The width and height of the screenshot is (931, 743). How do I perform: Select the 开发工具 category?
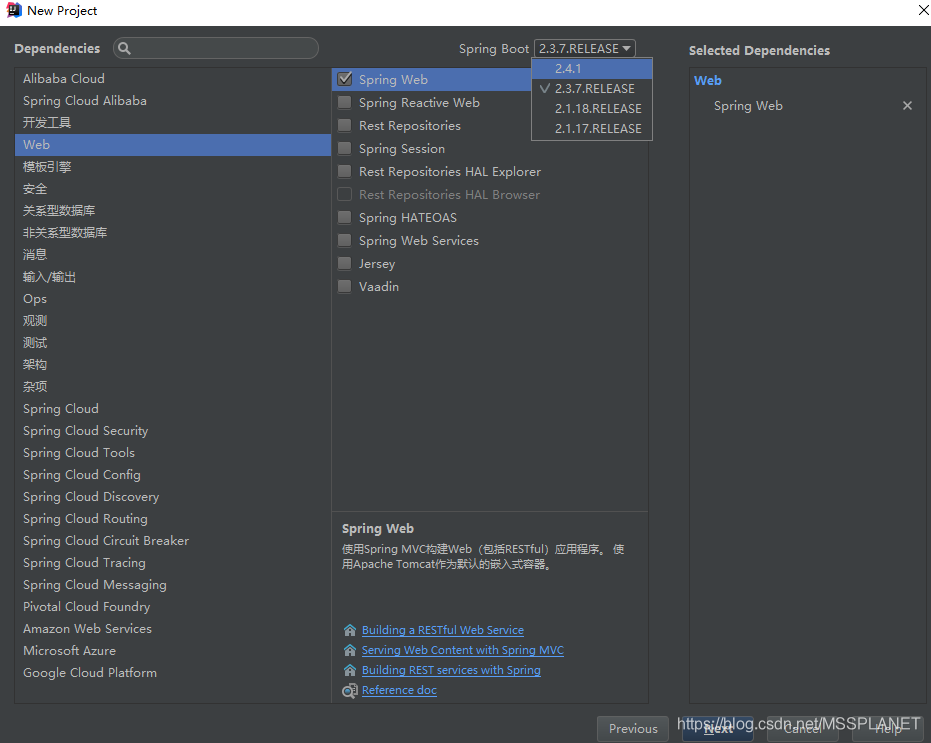tap(173, 123)
